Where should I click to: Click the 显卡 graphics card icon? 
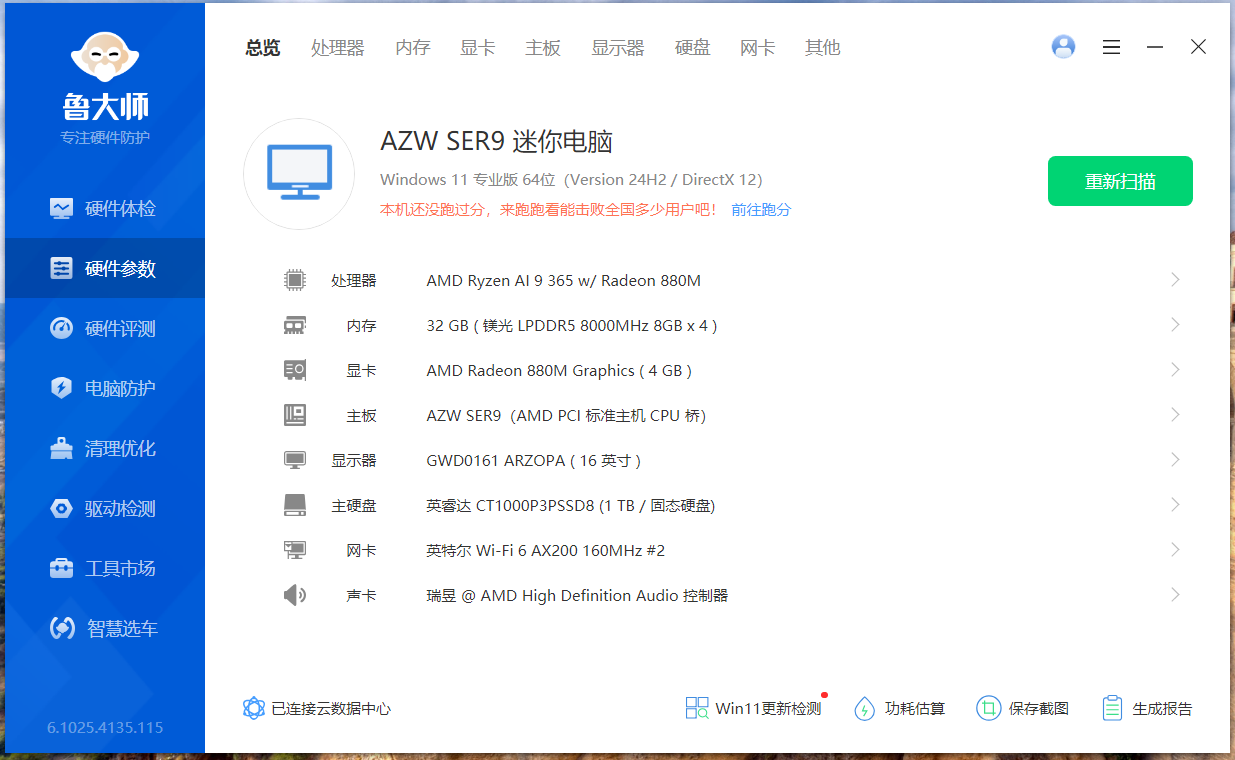coord(294,370)
